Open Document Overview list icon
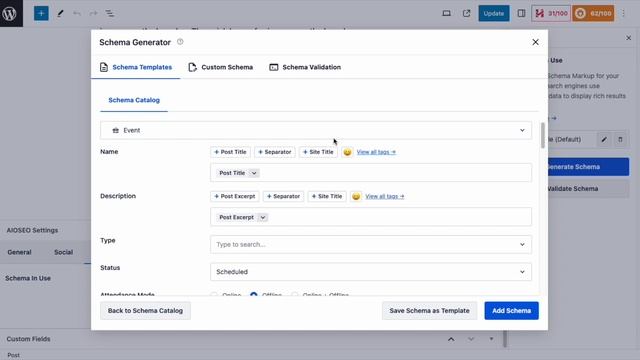 110,13
